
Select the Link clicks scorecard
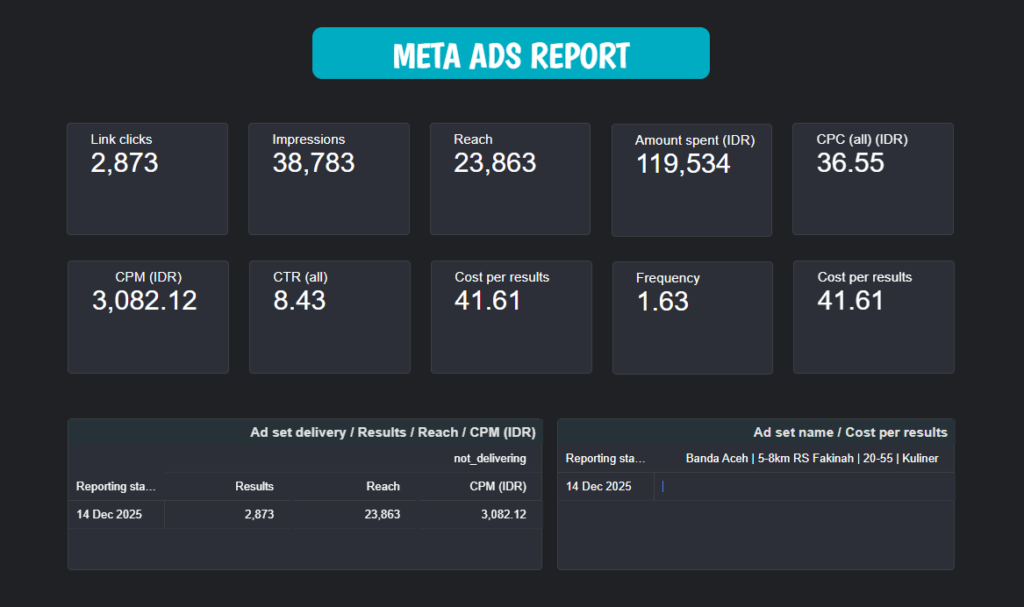pos(147,179)
